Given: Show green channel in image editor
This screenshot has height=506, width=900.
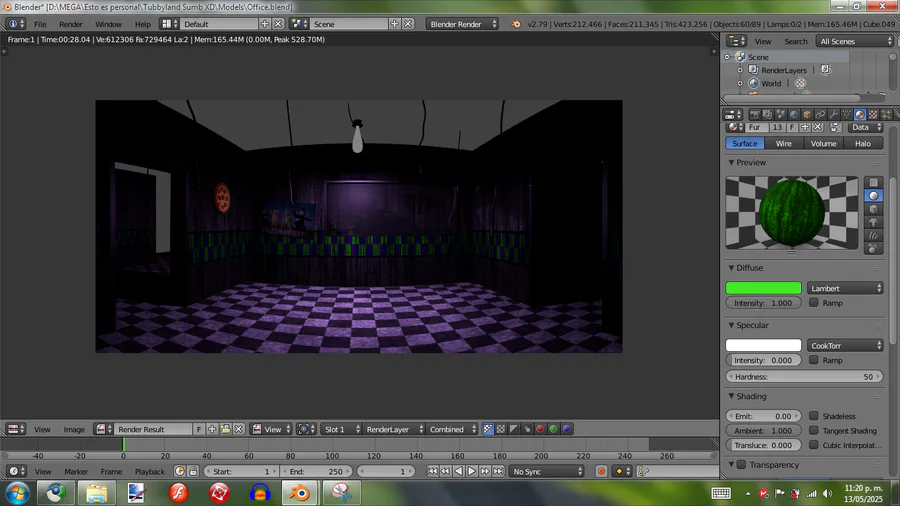Looking at the screenshot, I should (x=553, y=429).
